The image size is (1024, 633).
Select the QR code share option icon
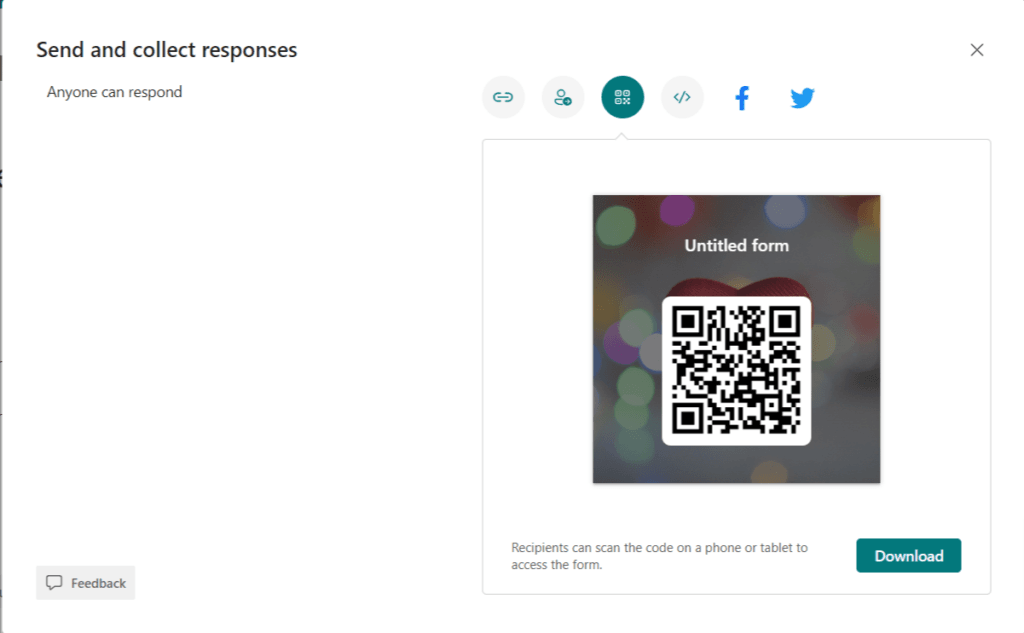coord(622,97)
